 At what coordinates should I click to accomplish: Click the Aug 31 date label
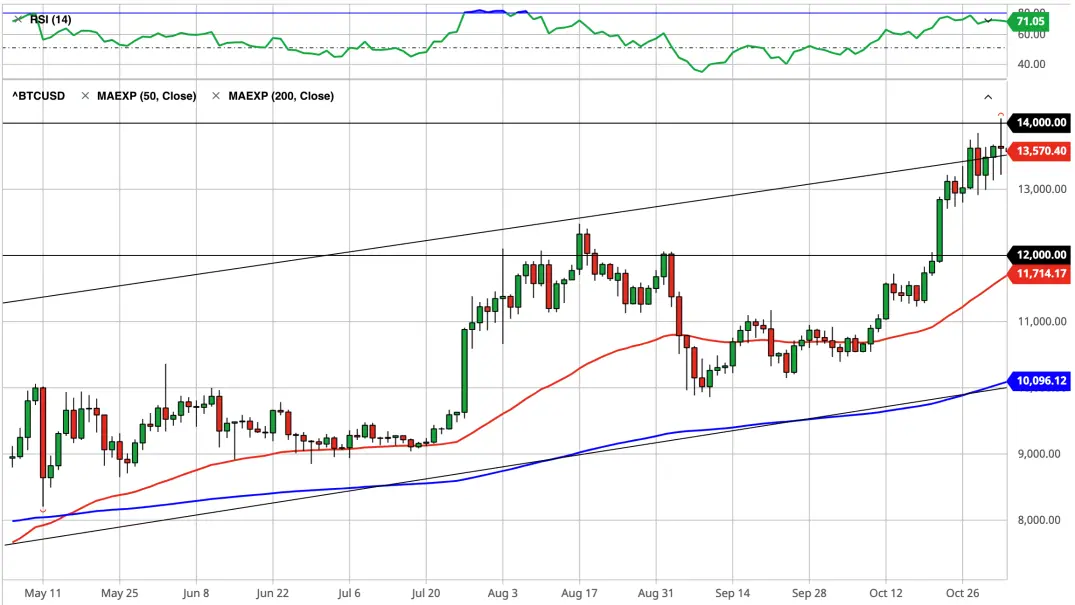(656, 593)
